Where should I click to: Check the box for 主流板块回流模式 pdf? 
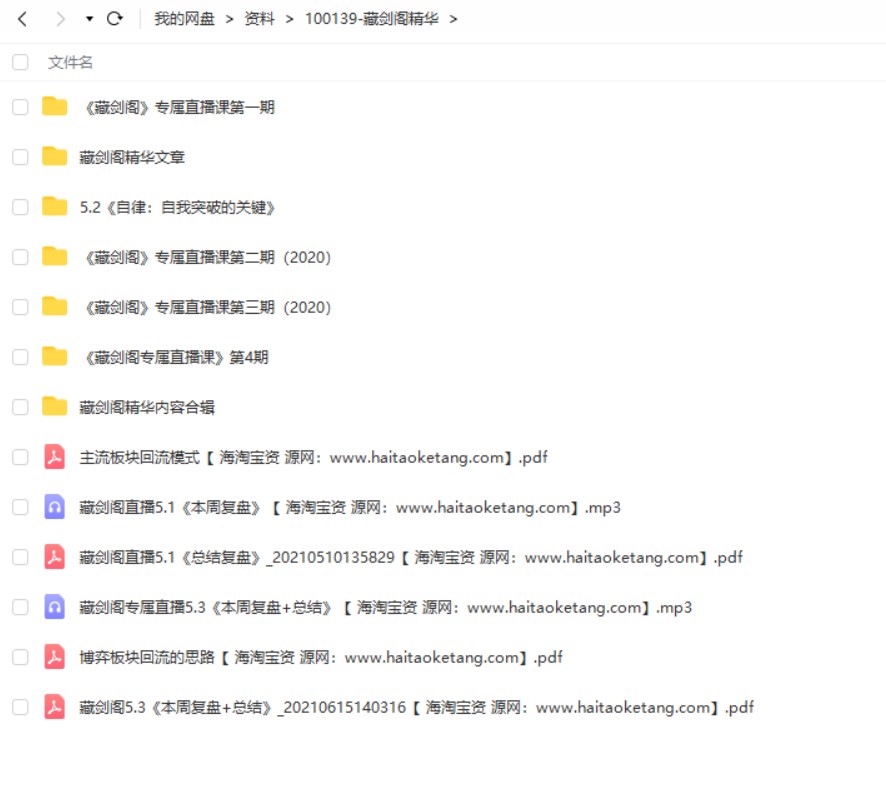click(20, 457)
